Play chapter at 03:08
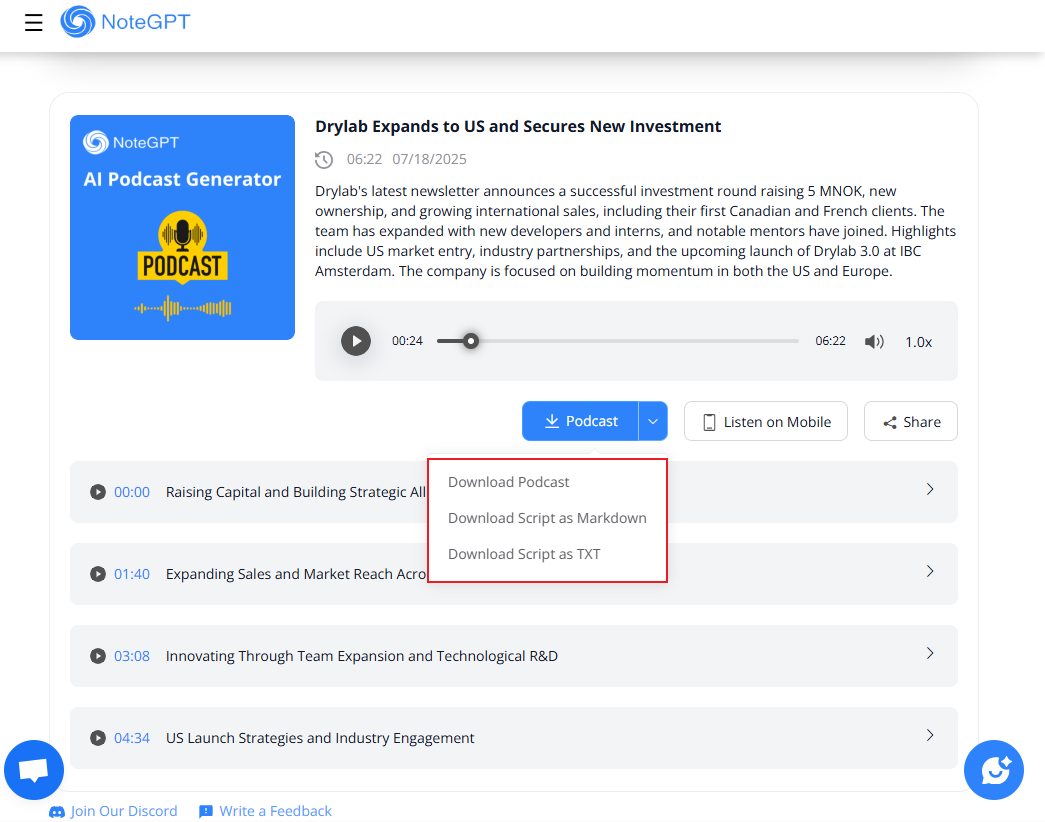 click(x=98, y=656)
